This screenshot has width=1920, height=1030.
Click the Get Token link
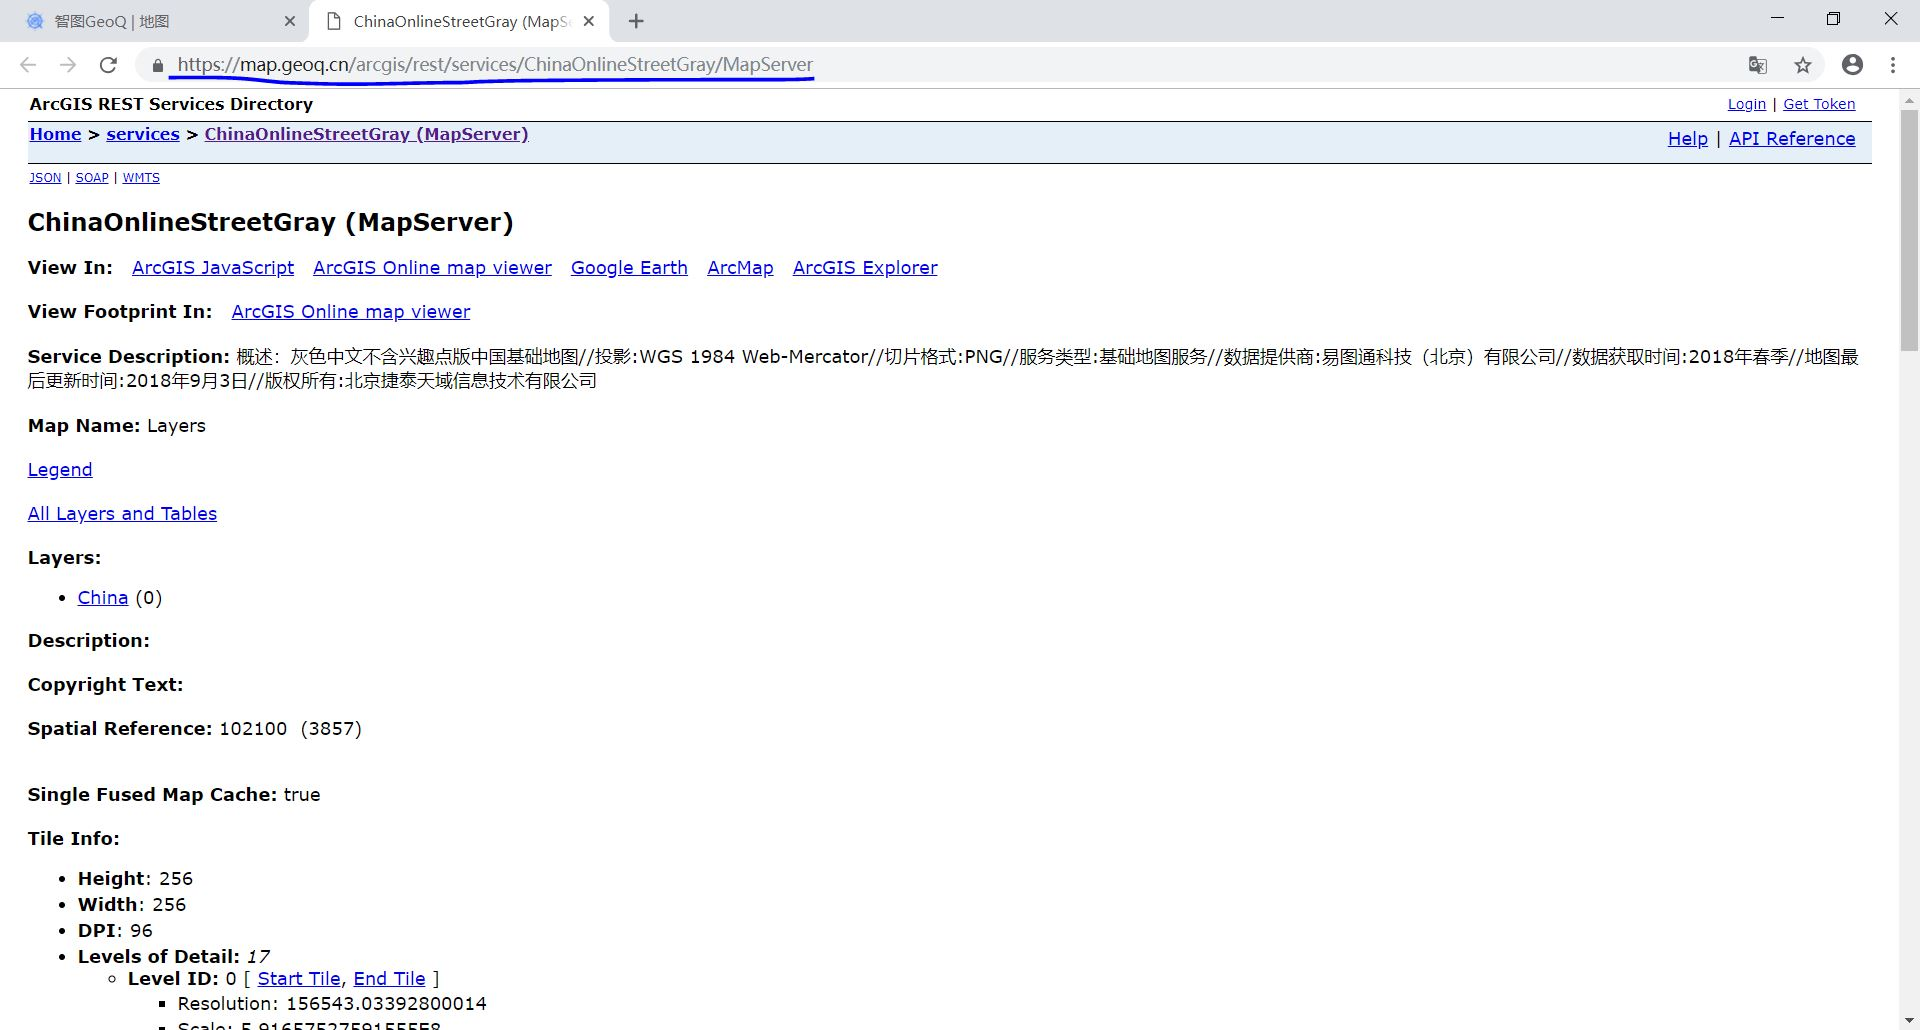click(x=1818, y=103)
